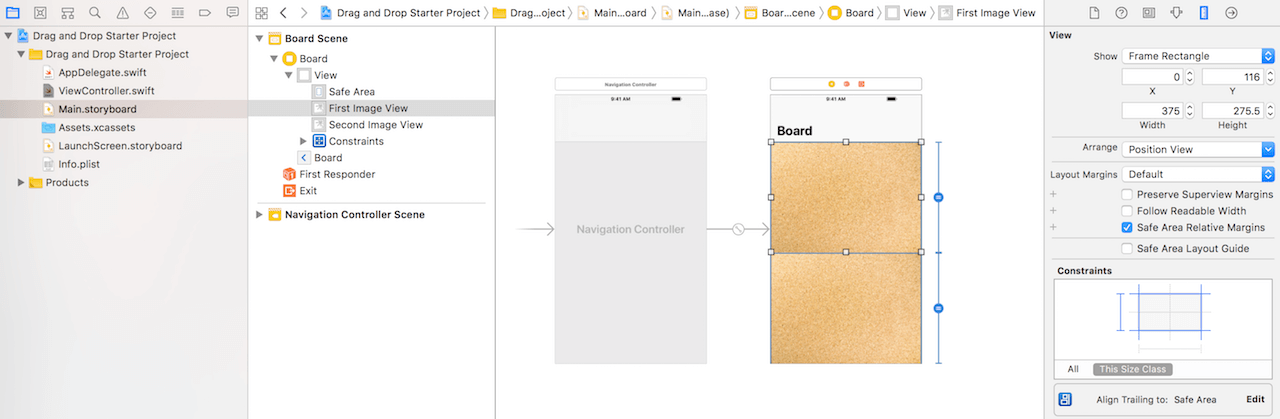Show the Breakpoint navigator
The width and height of the screenshot is (1280, 419).
pos(204,13)
